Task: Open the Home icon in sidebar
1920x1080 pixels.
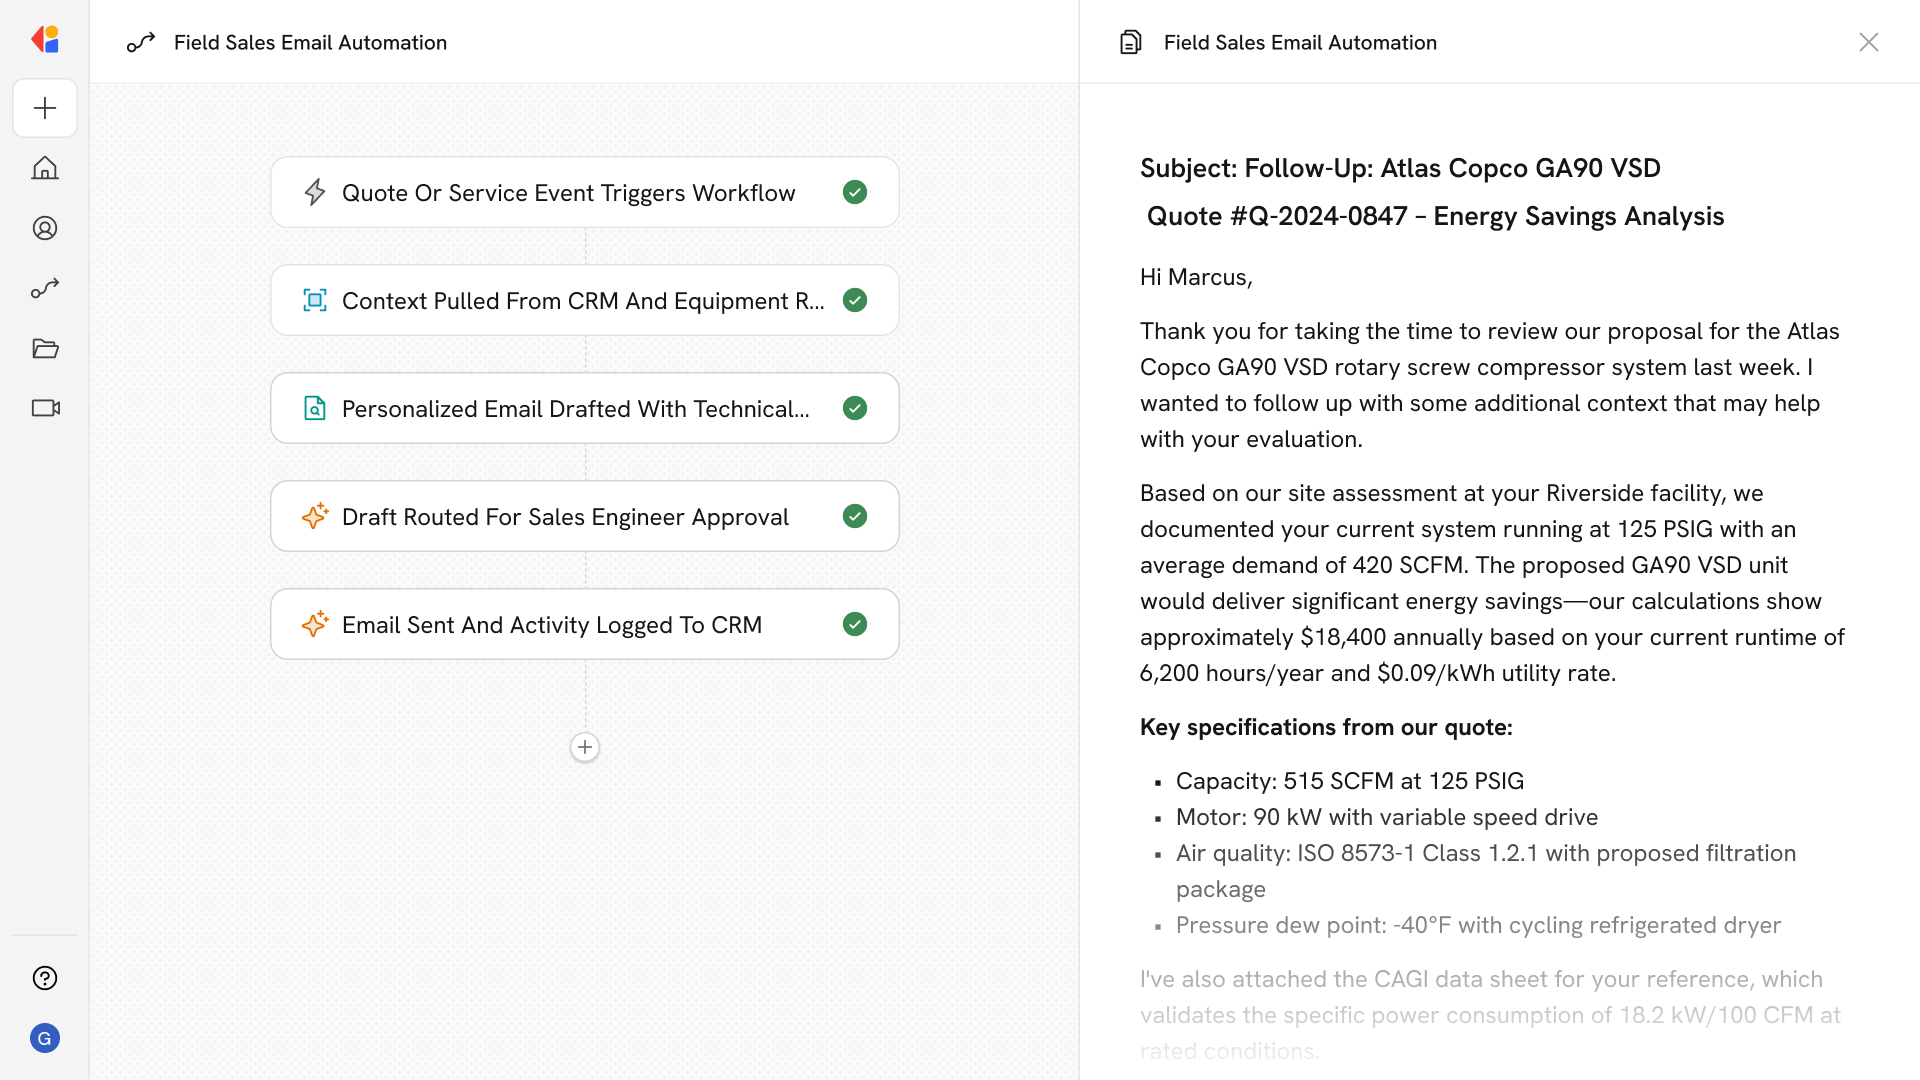Action: click(x=45, y=168)
